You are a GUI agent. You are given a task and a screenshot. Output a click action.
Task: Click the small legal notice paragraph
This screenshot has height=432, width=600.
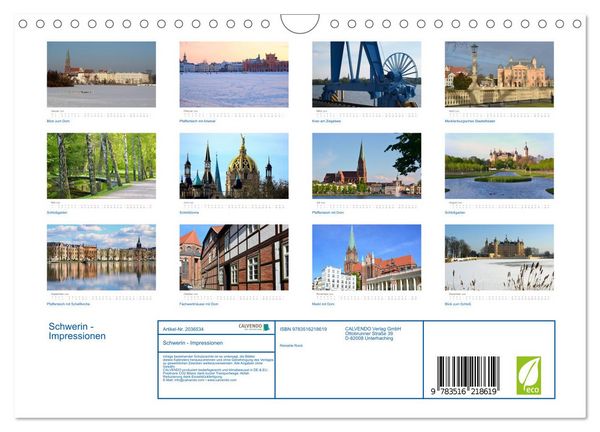coord(218,368)
